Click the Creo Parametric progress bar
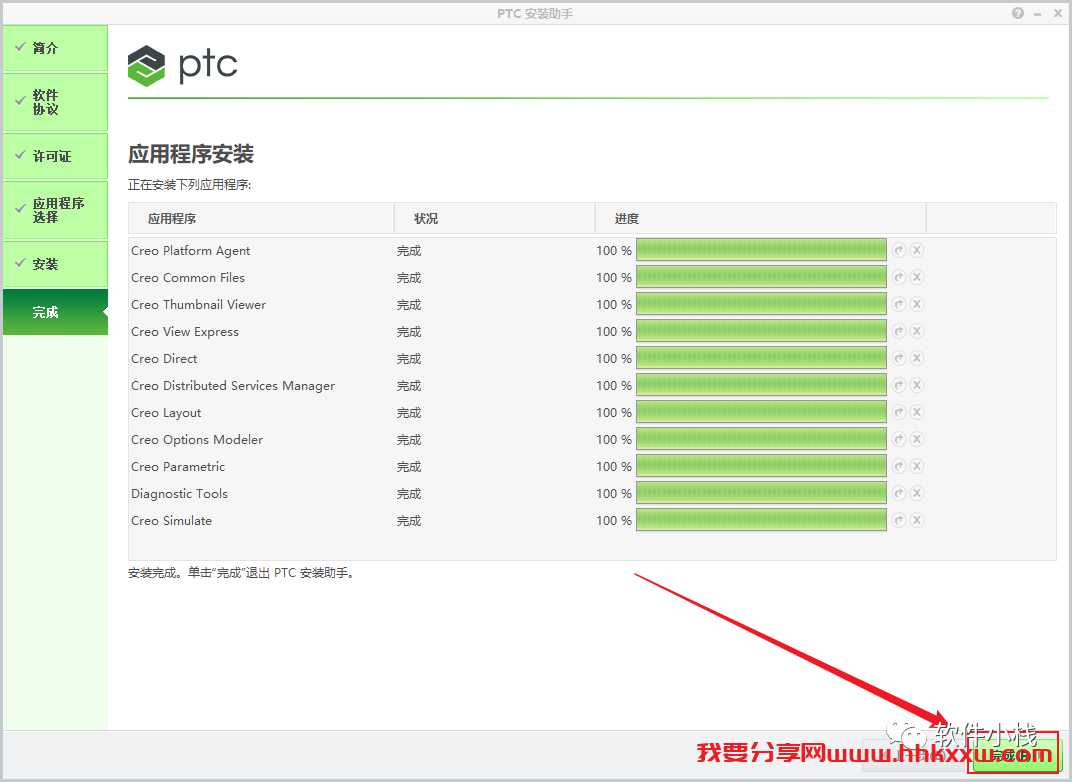 pyautogui.click(x=761, y=466)
